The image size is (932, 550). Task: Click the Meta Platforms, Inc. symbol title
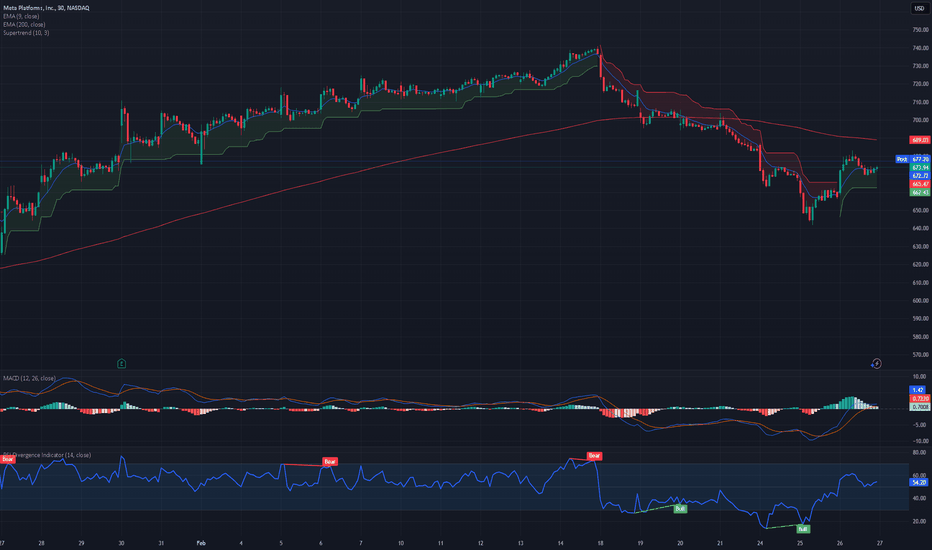46,8
